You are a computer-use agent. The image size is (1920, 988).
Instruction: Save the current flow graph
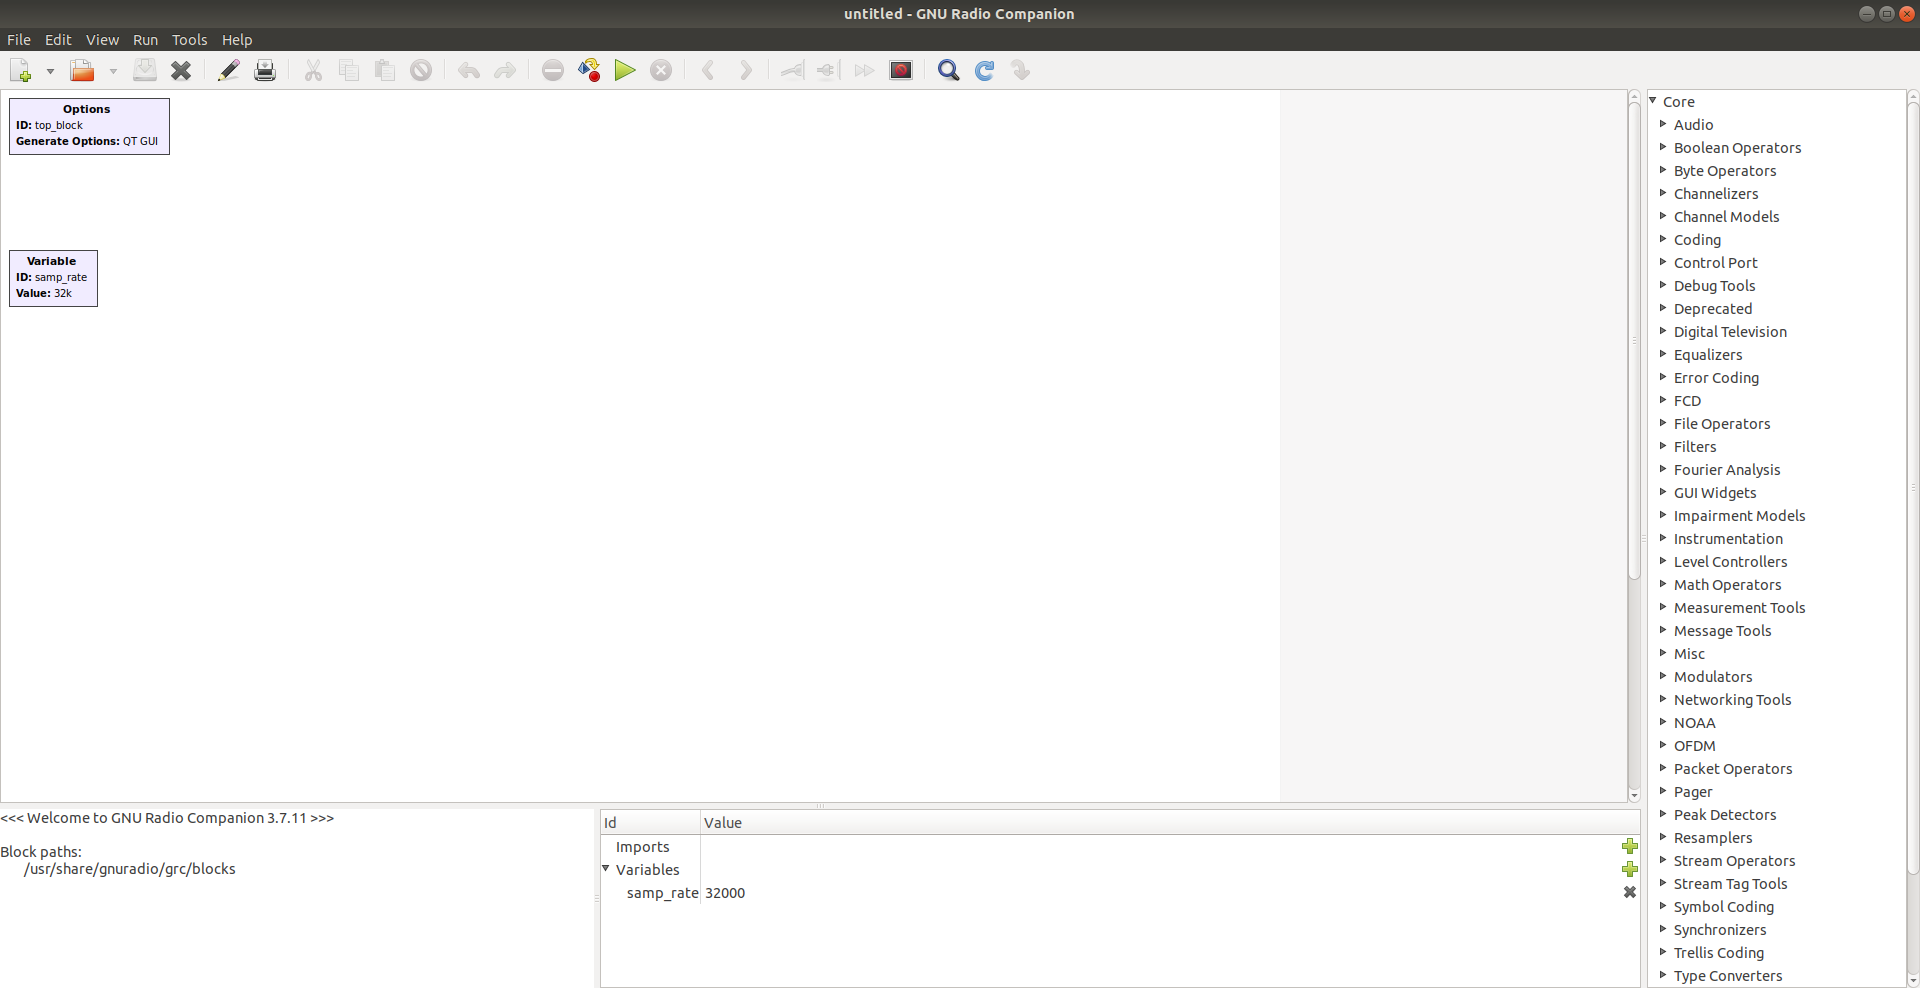point(146,70)
